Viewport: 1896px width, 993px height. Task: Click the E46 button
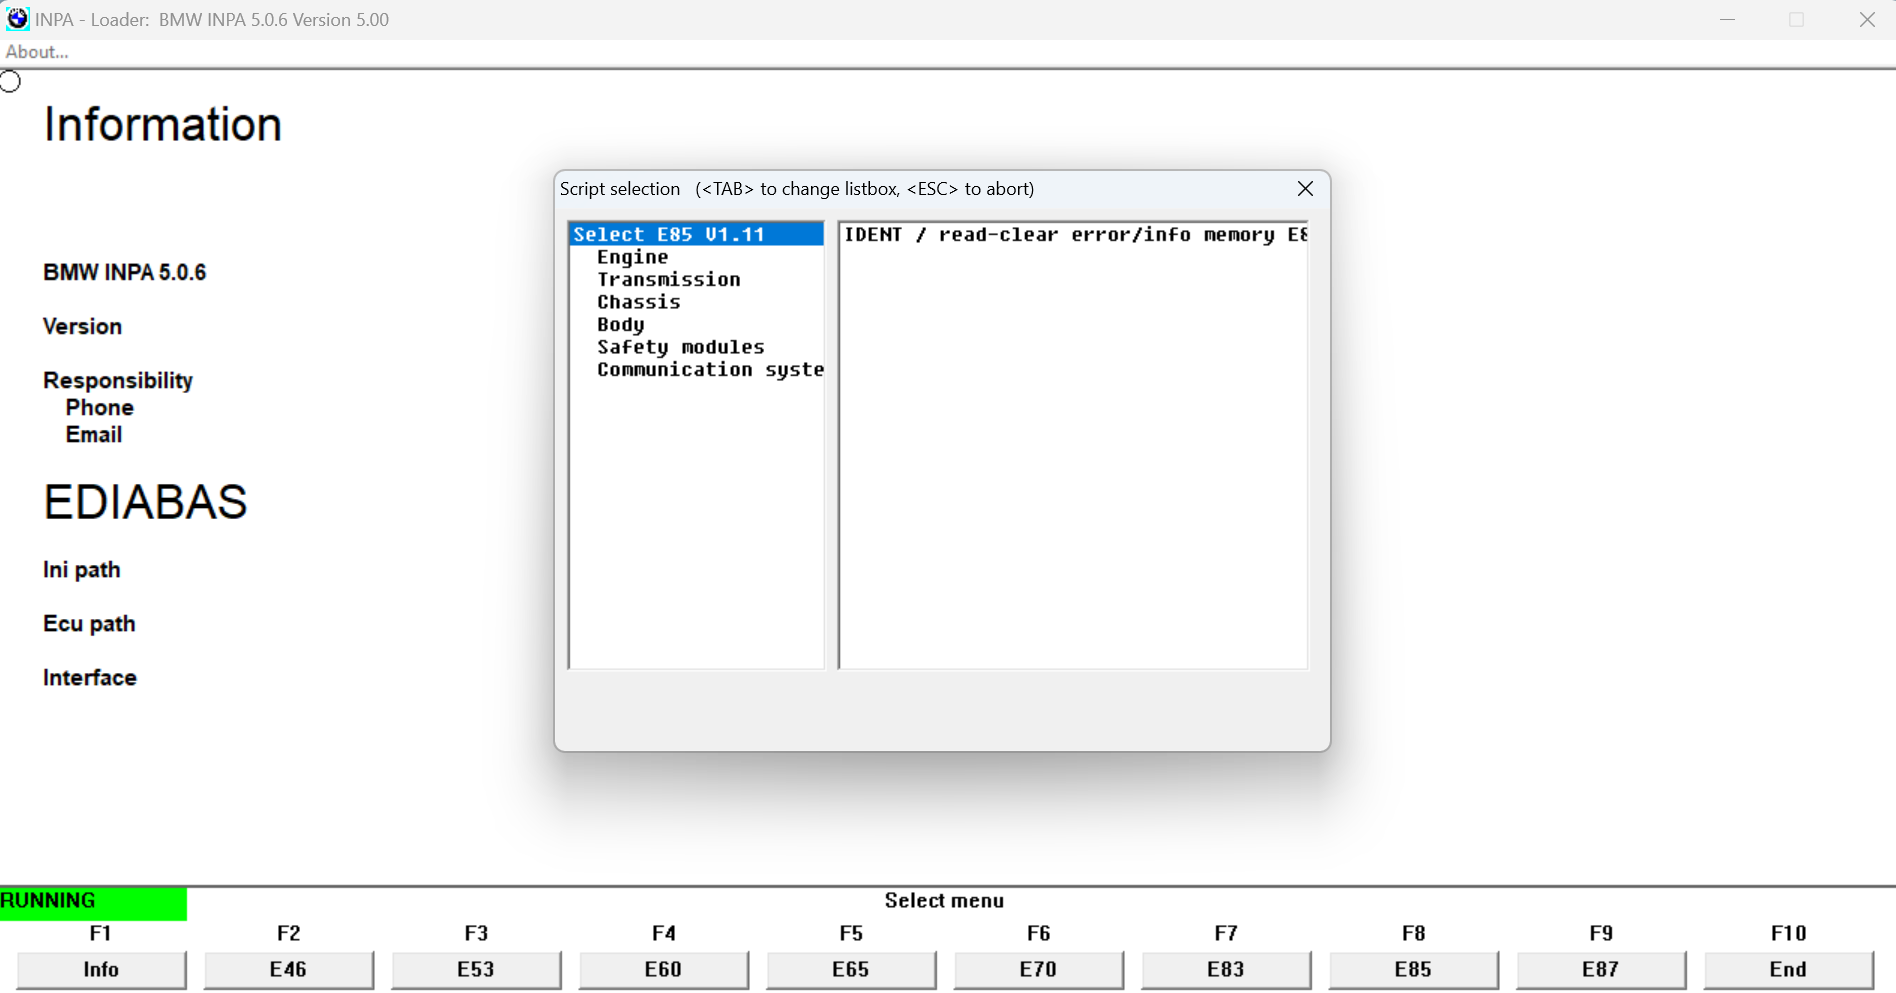[x=288, y=969]
